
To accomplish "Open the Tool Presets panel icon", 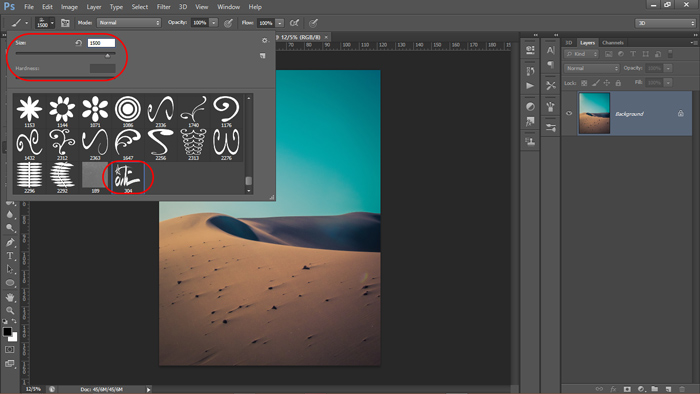I will click(550, 85).
